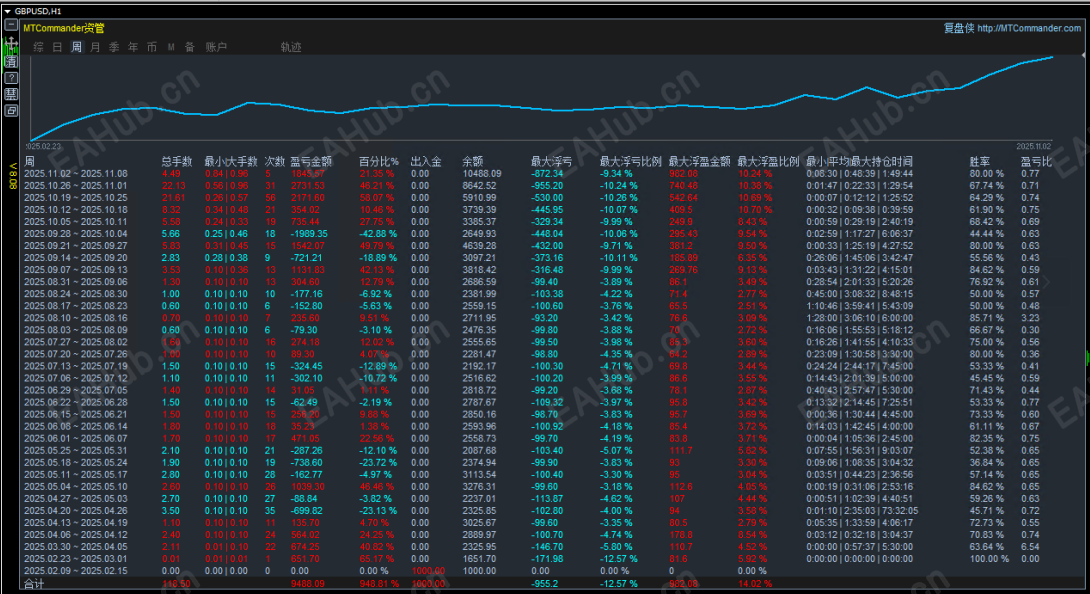Viewport: 1090px width, 594px height.
Task: Select the 周 weekly tab
Action: point(76,47)
